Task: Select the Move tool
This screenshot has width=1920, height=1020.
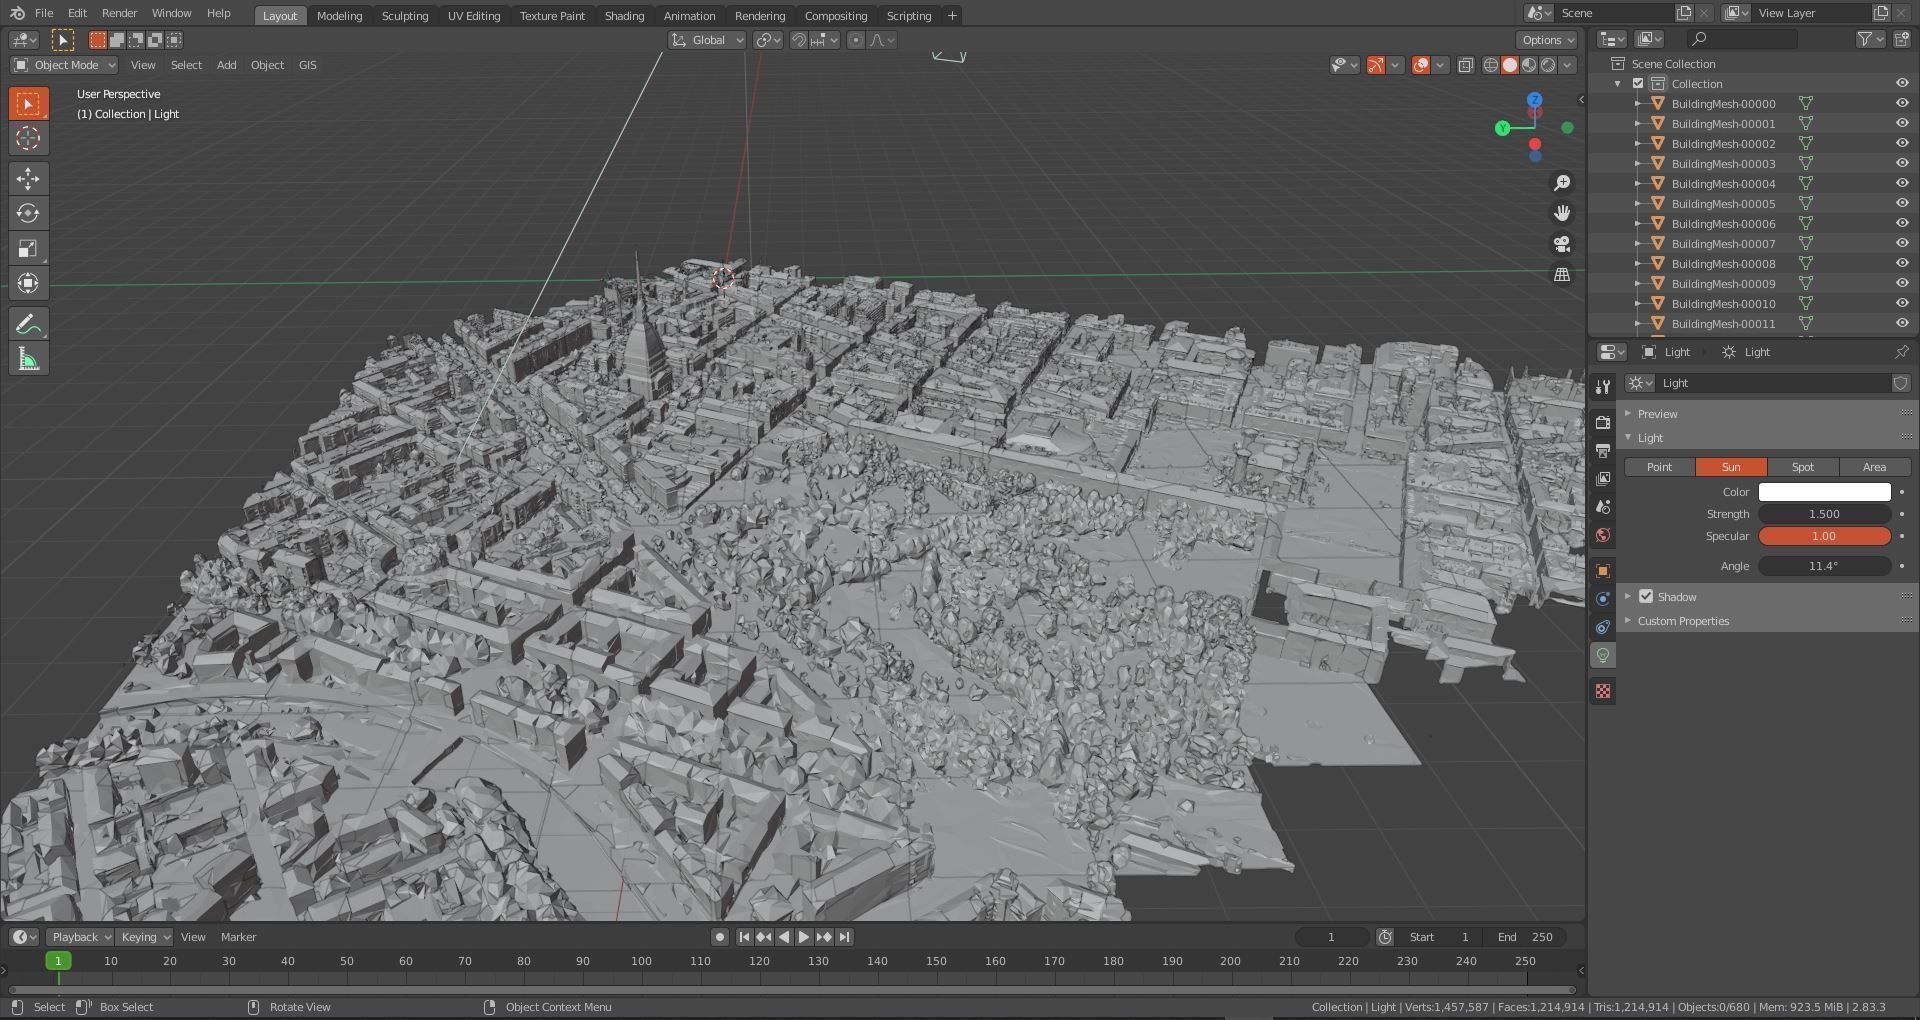Action: 28,178
